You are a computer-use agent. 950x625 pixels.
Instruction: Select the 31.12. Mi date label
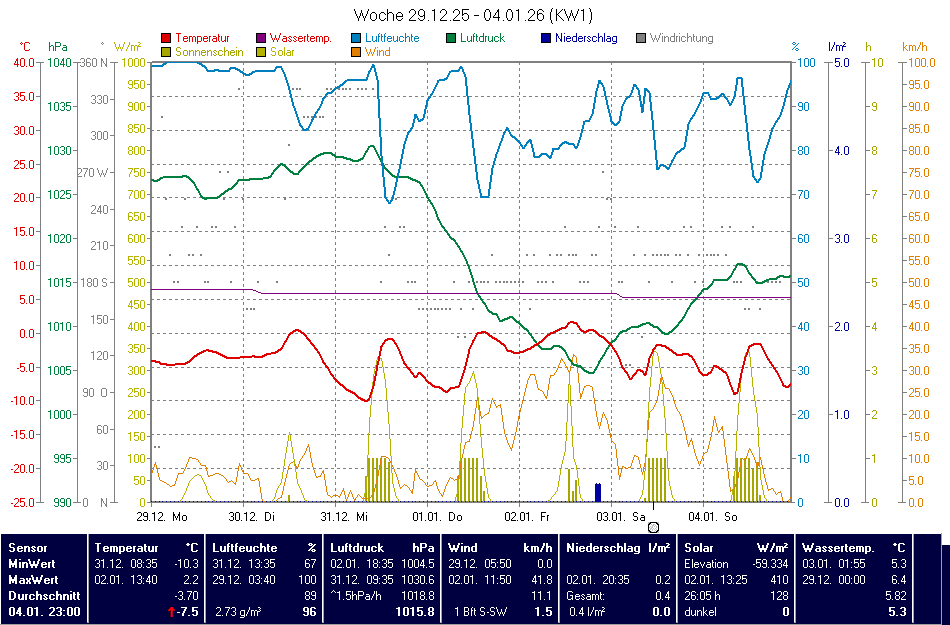click(345, 517)
